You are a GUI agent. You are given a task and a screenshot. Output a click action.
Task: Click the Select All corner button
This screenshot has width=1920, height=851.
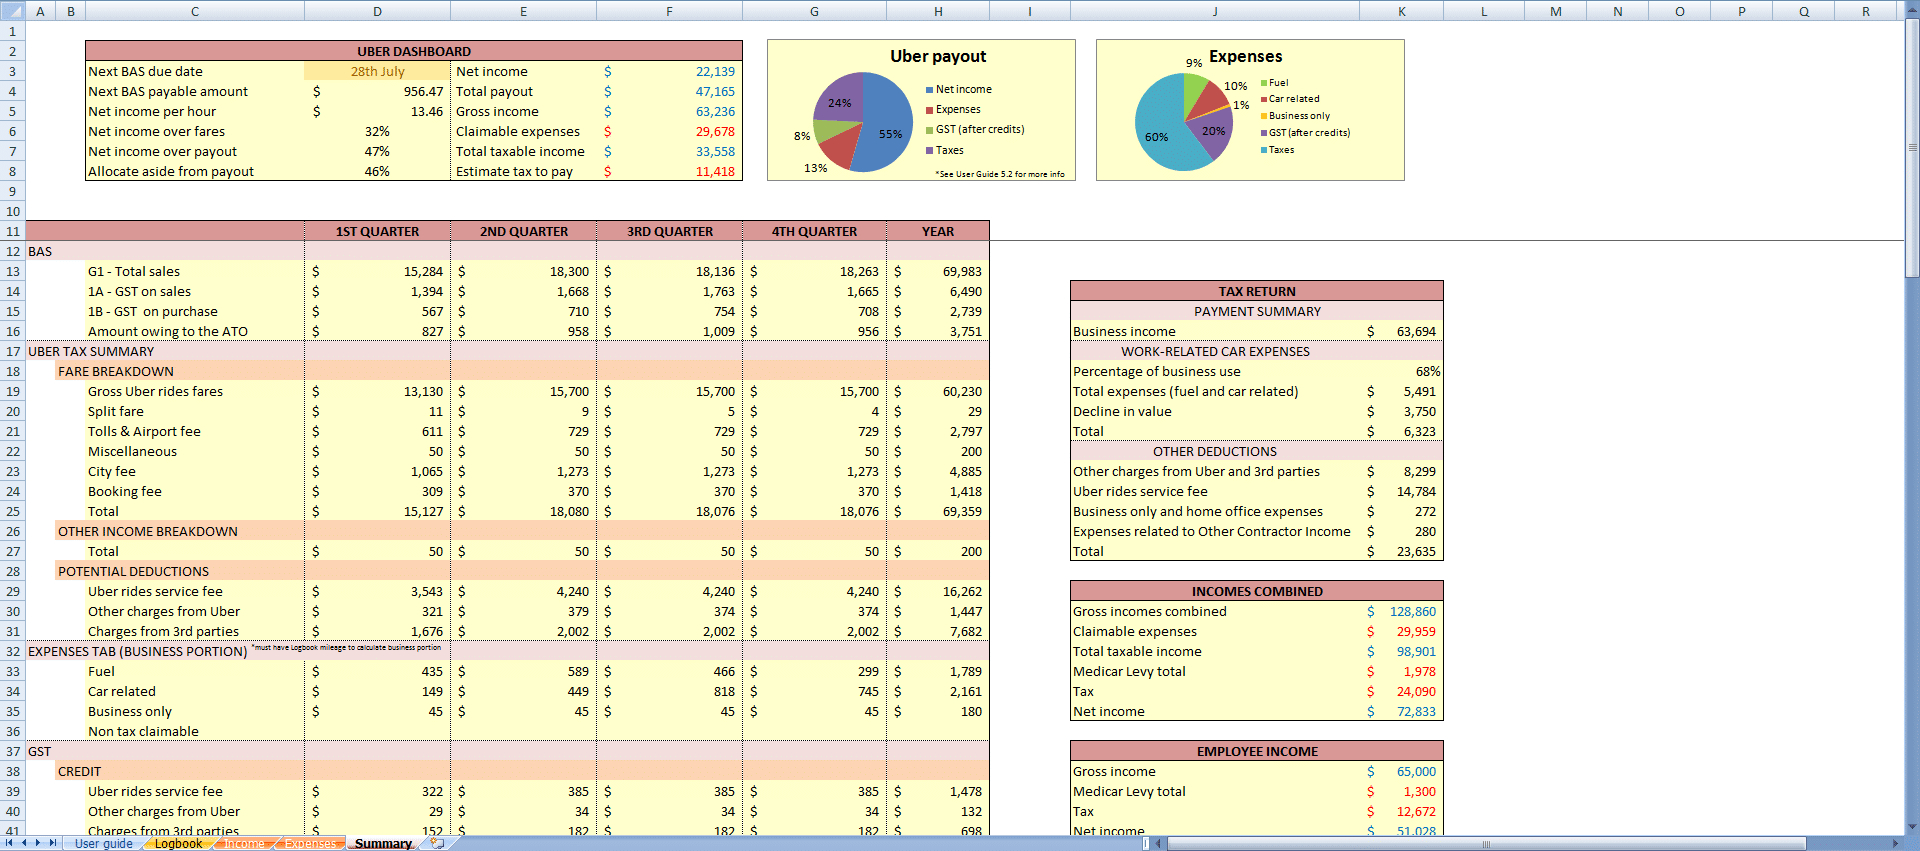pos(13,11)
